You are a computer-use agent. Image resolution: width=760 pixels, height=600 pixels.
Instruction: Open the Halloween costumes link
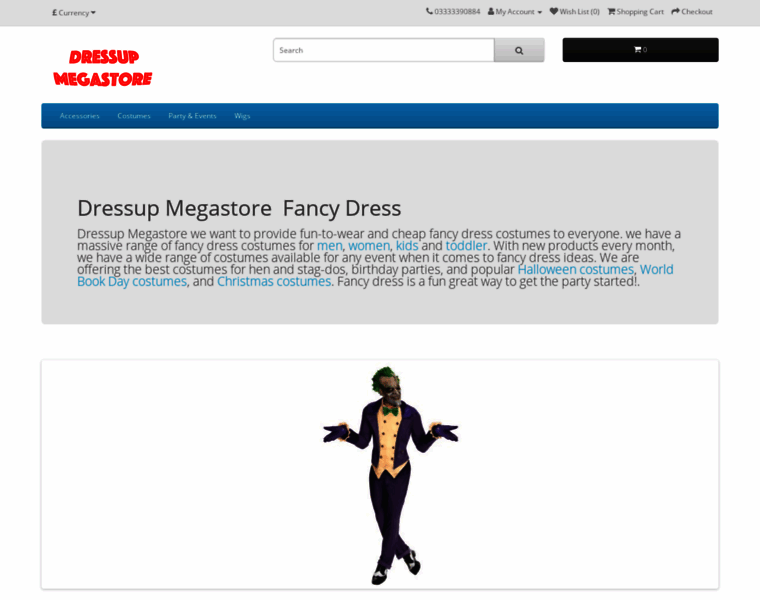tap(575, 269)
